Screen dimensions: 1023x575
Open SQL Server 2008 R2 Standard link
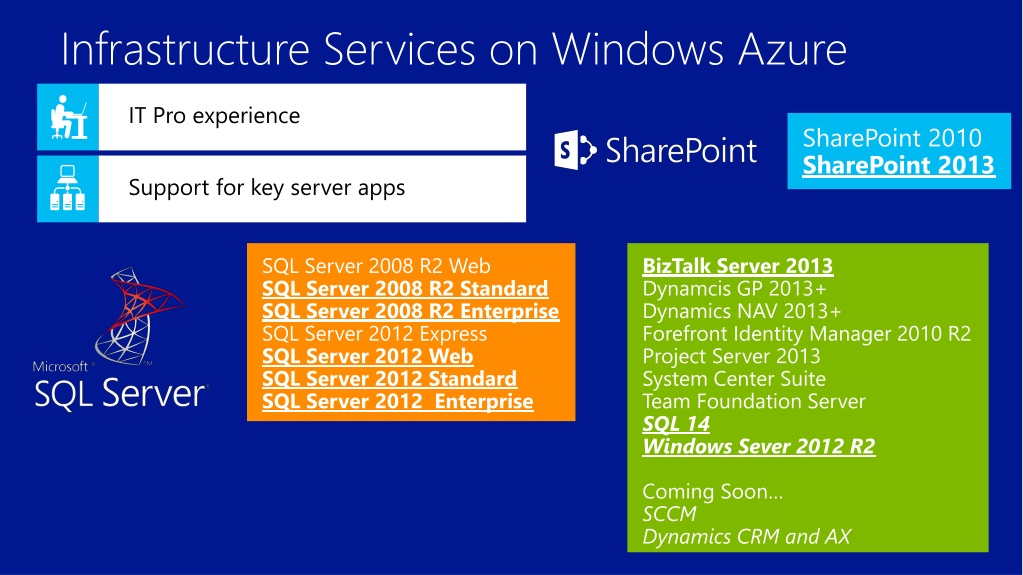[405, 288]
